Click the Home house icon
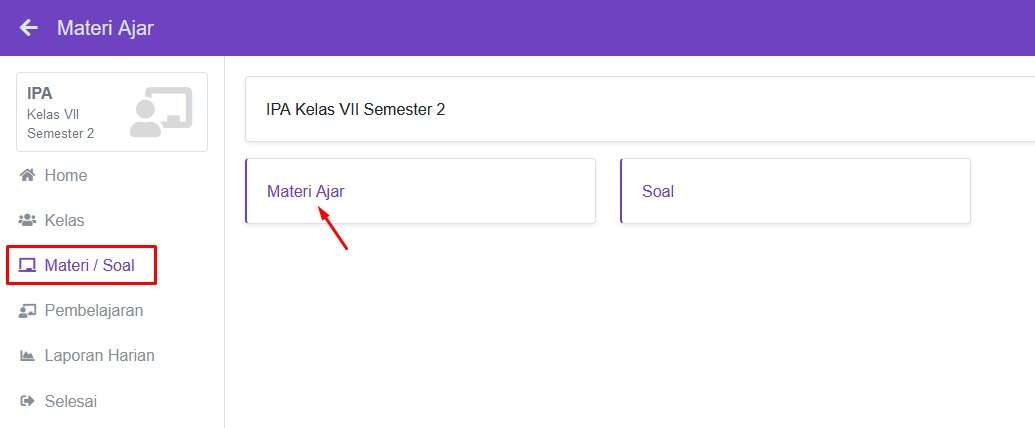 (28, 176)
